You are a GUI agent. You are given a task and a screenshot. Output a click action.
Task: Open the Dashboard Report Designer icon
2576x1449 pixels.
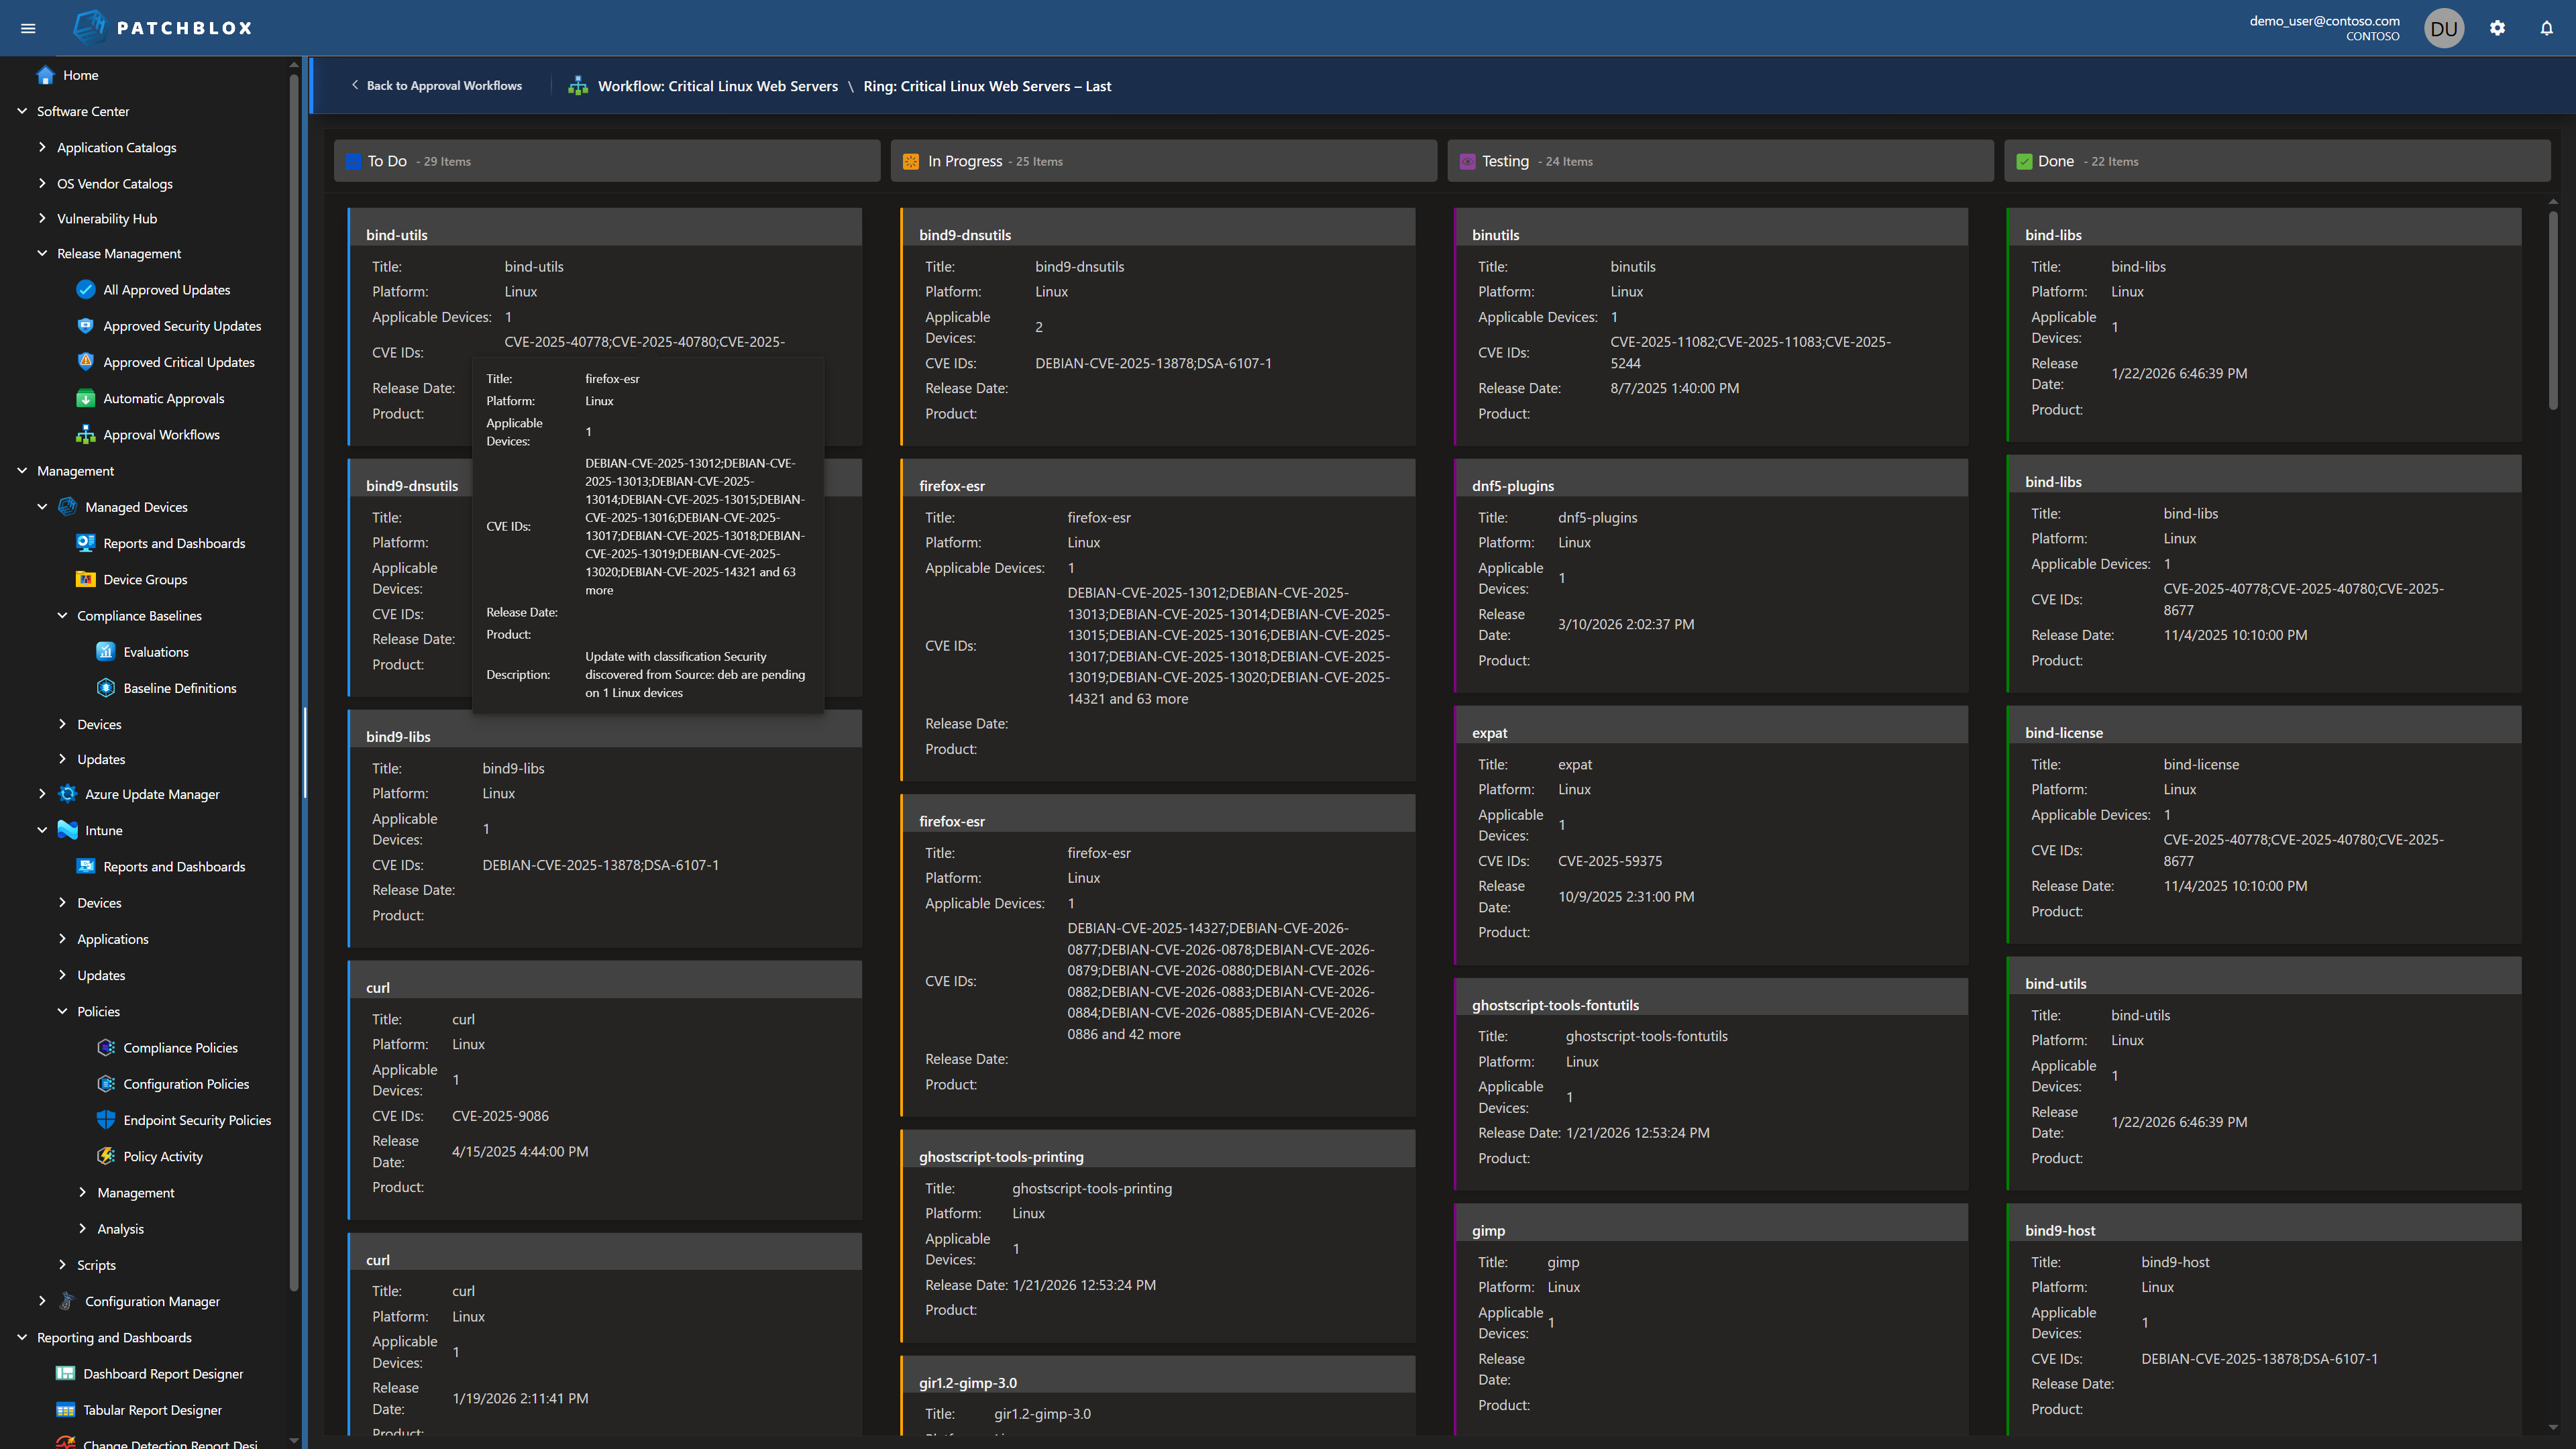(65, 1373)
